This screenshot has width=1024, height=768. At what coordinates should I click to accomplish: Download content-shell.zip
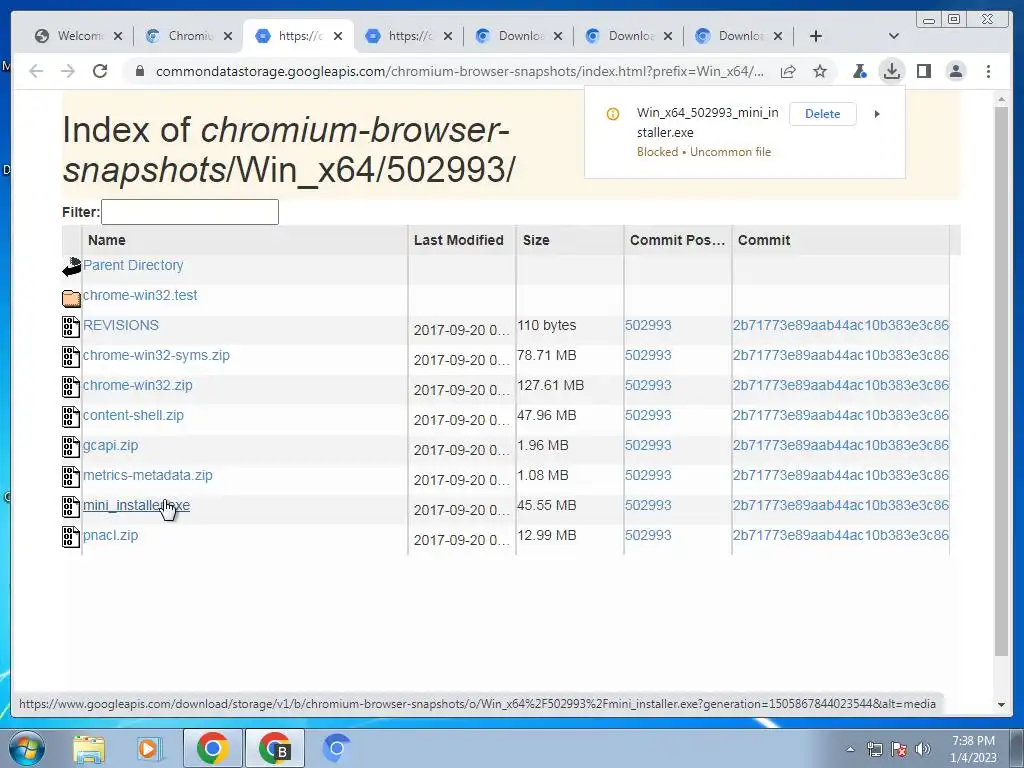click(133, 415)
